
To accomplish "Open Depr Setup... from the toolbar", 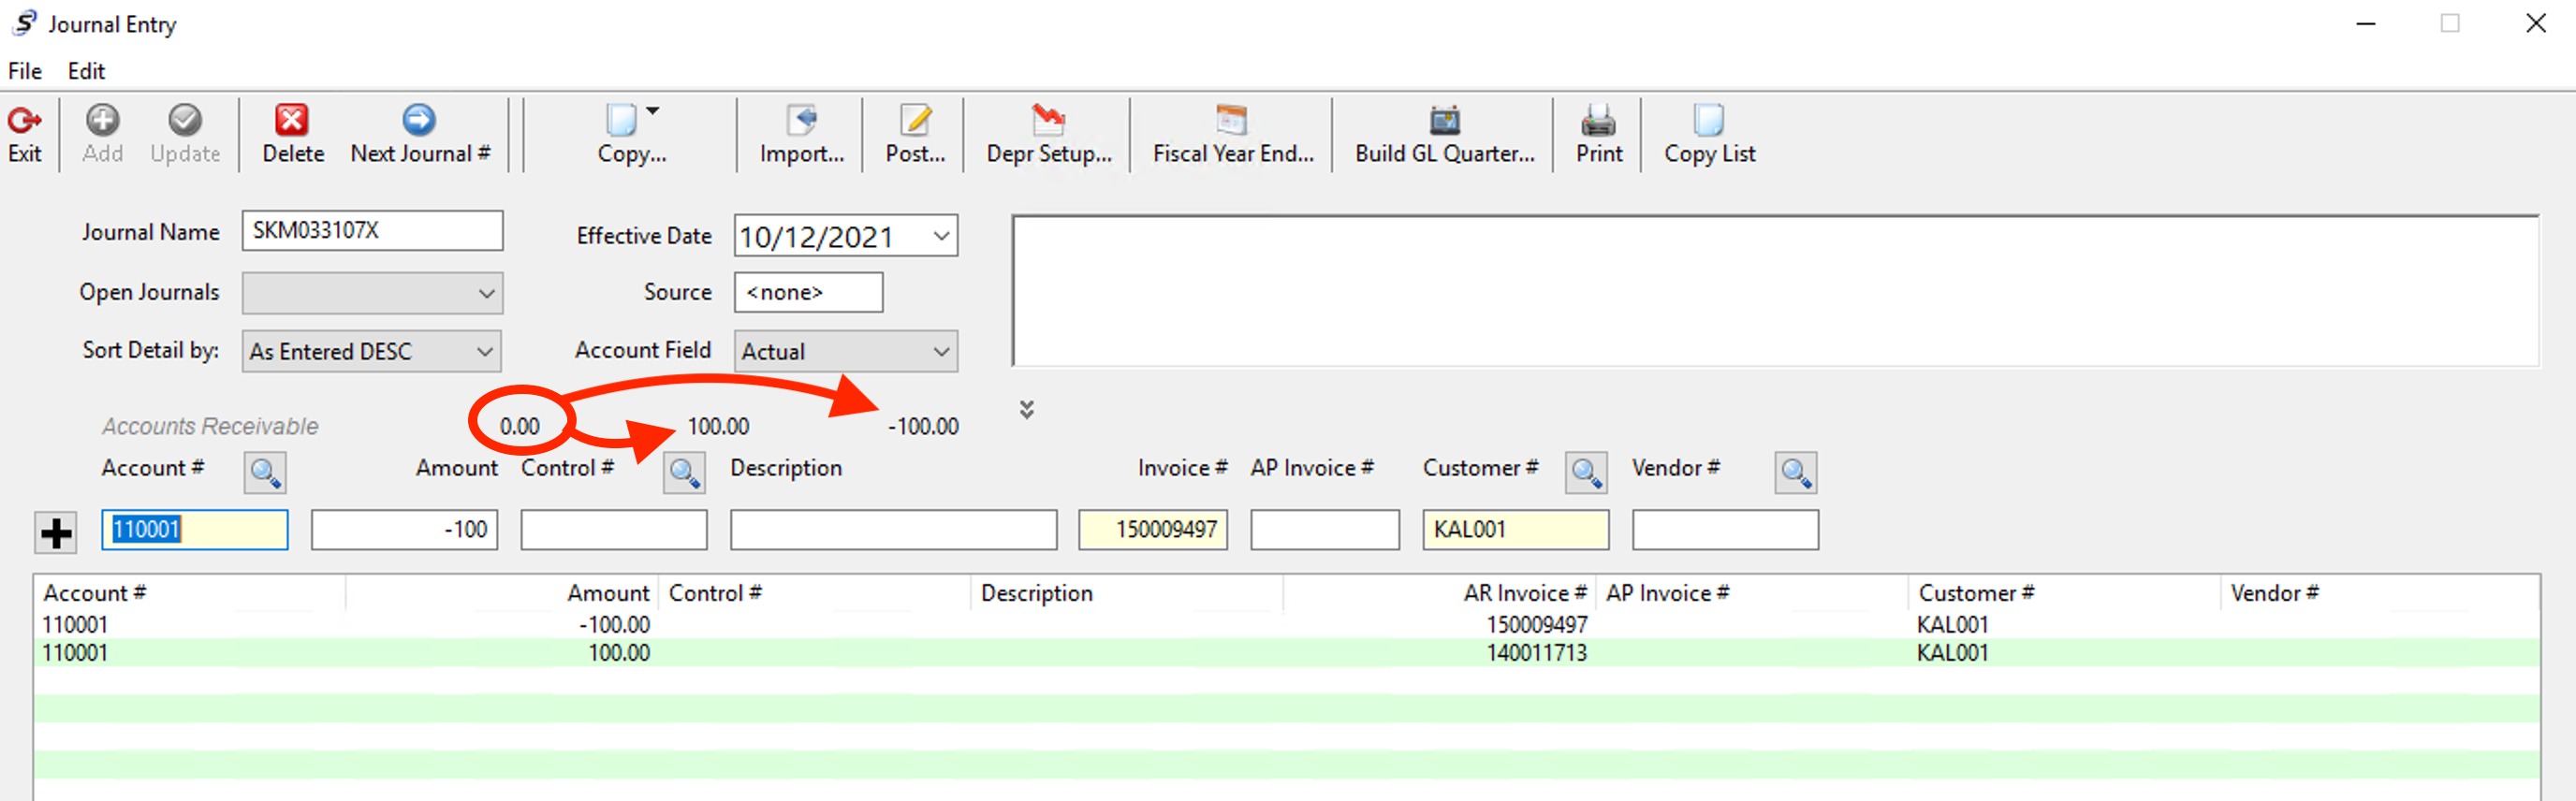I will click(x=1048, y=120).
